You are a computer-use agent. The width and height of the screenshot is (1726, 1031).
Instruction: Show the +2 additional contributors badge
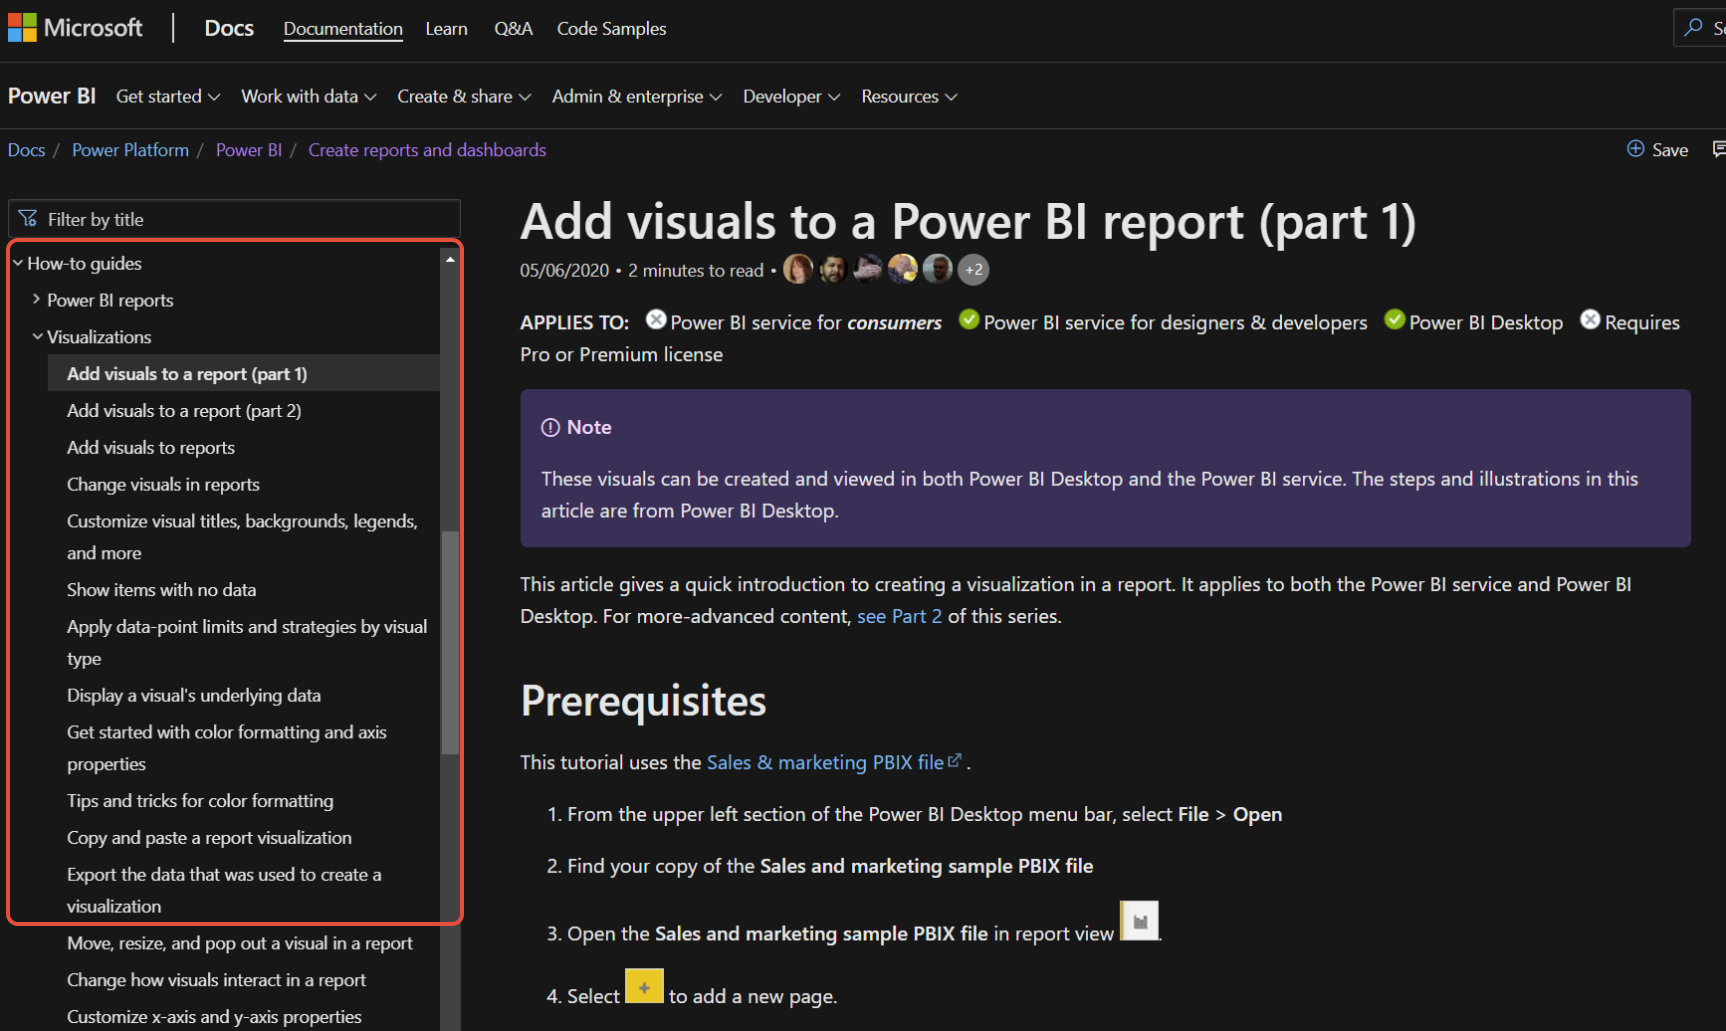point(973,269)
